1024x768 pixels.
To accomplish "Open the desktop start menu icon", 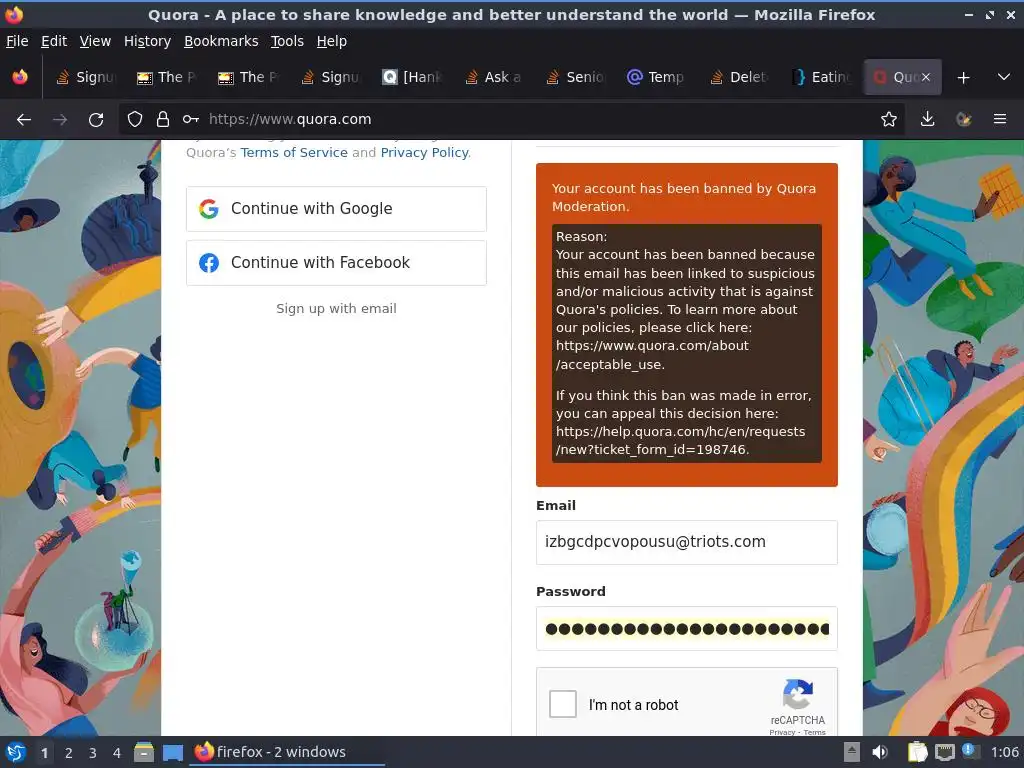I will pyautogui.click(x=15, y=752).
